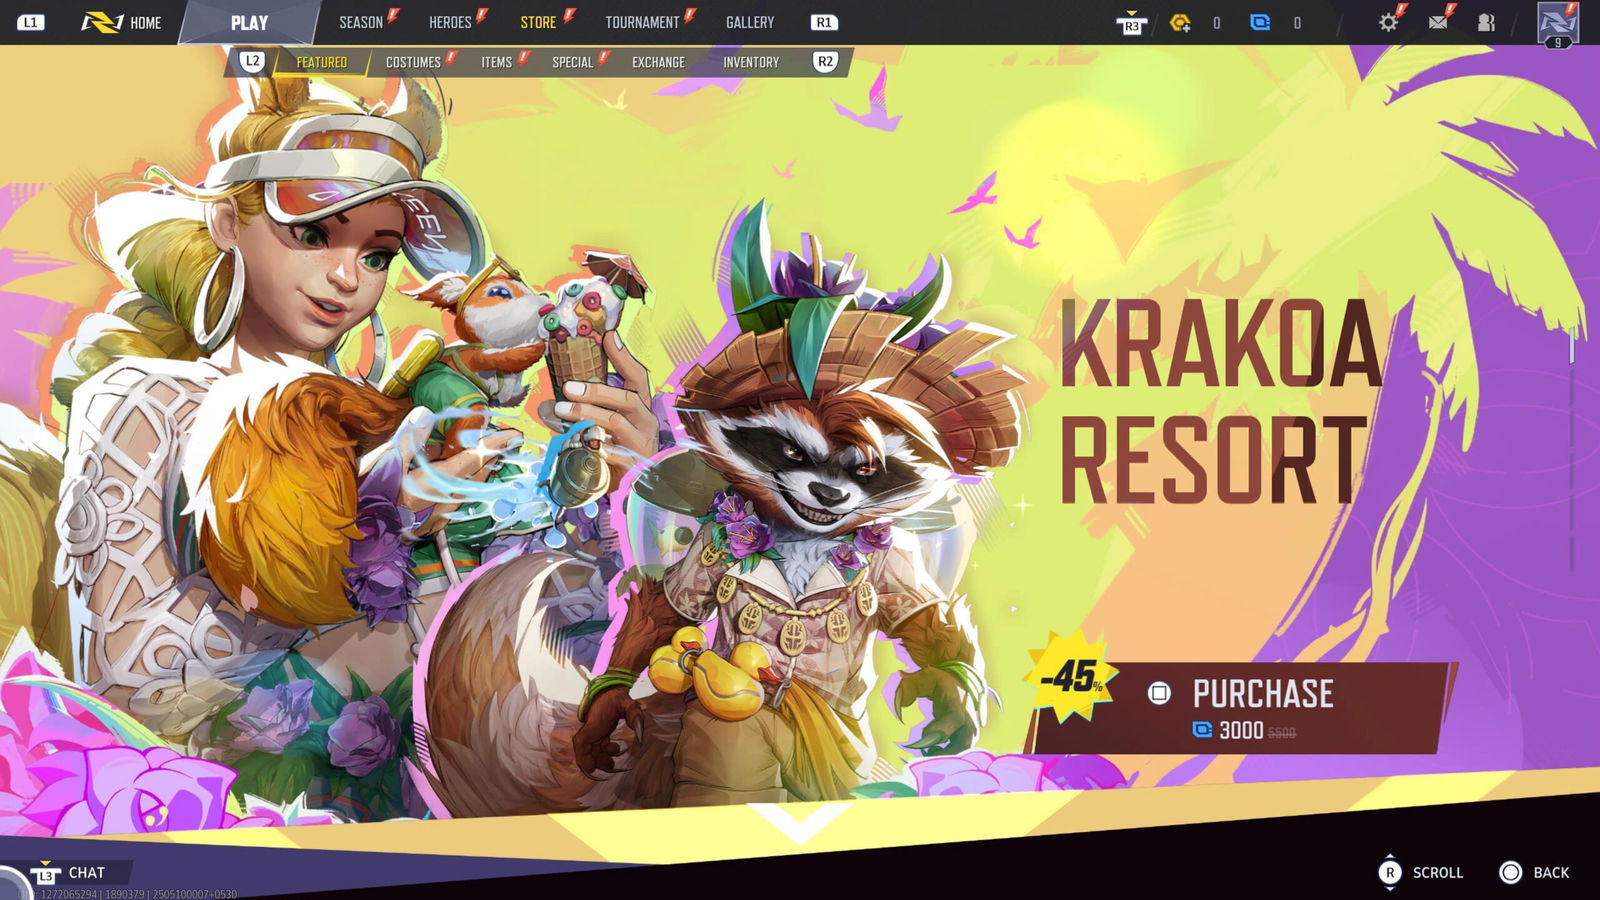Image resolution: width=1600 pixels, height=900 pixels.
Task: Click the R3 quick menu icon
Action: click(x=1131, y=23)
